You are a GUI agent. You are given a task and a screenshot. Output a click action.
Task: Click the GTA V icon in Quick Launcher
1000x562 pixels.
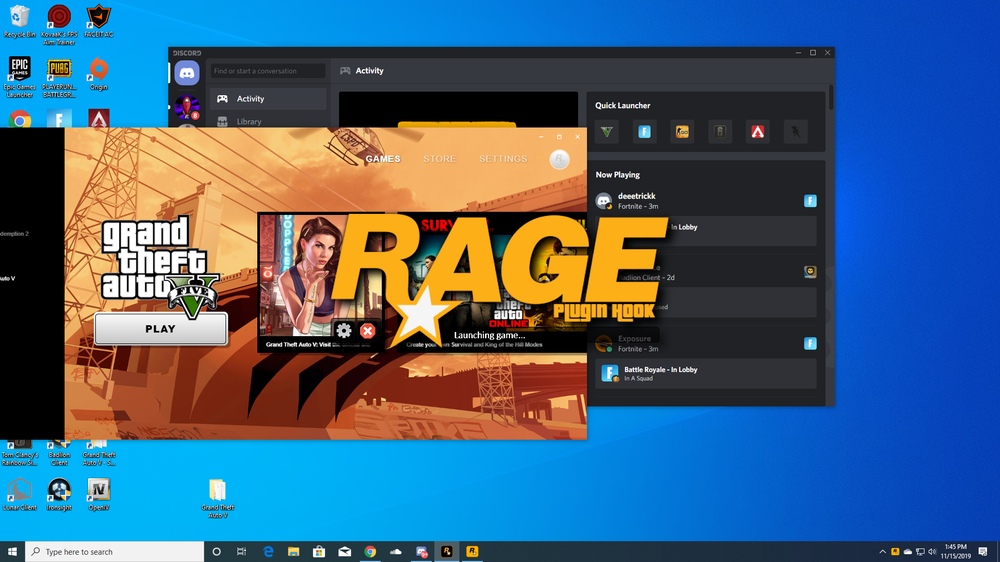point(607,132)
